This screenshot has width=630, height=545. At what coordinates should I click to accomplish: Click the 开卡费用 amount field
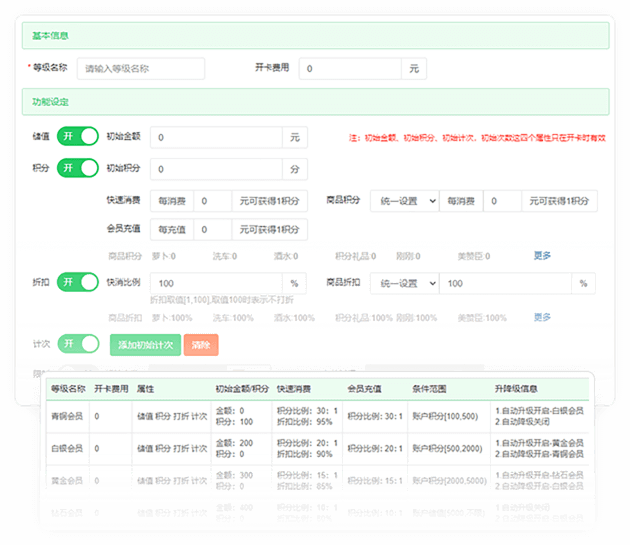pos(350,69)
